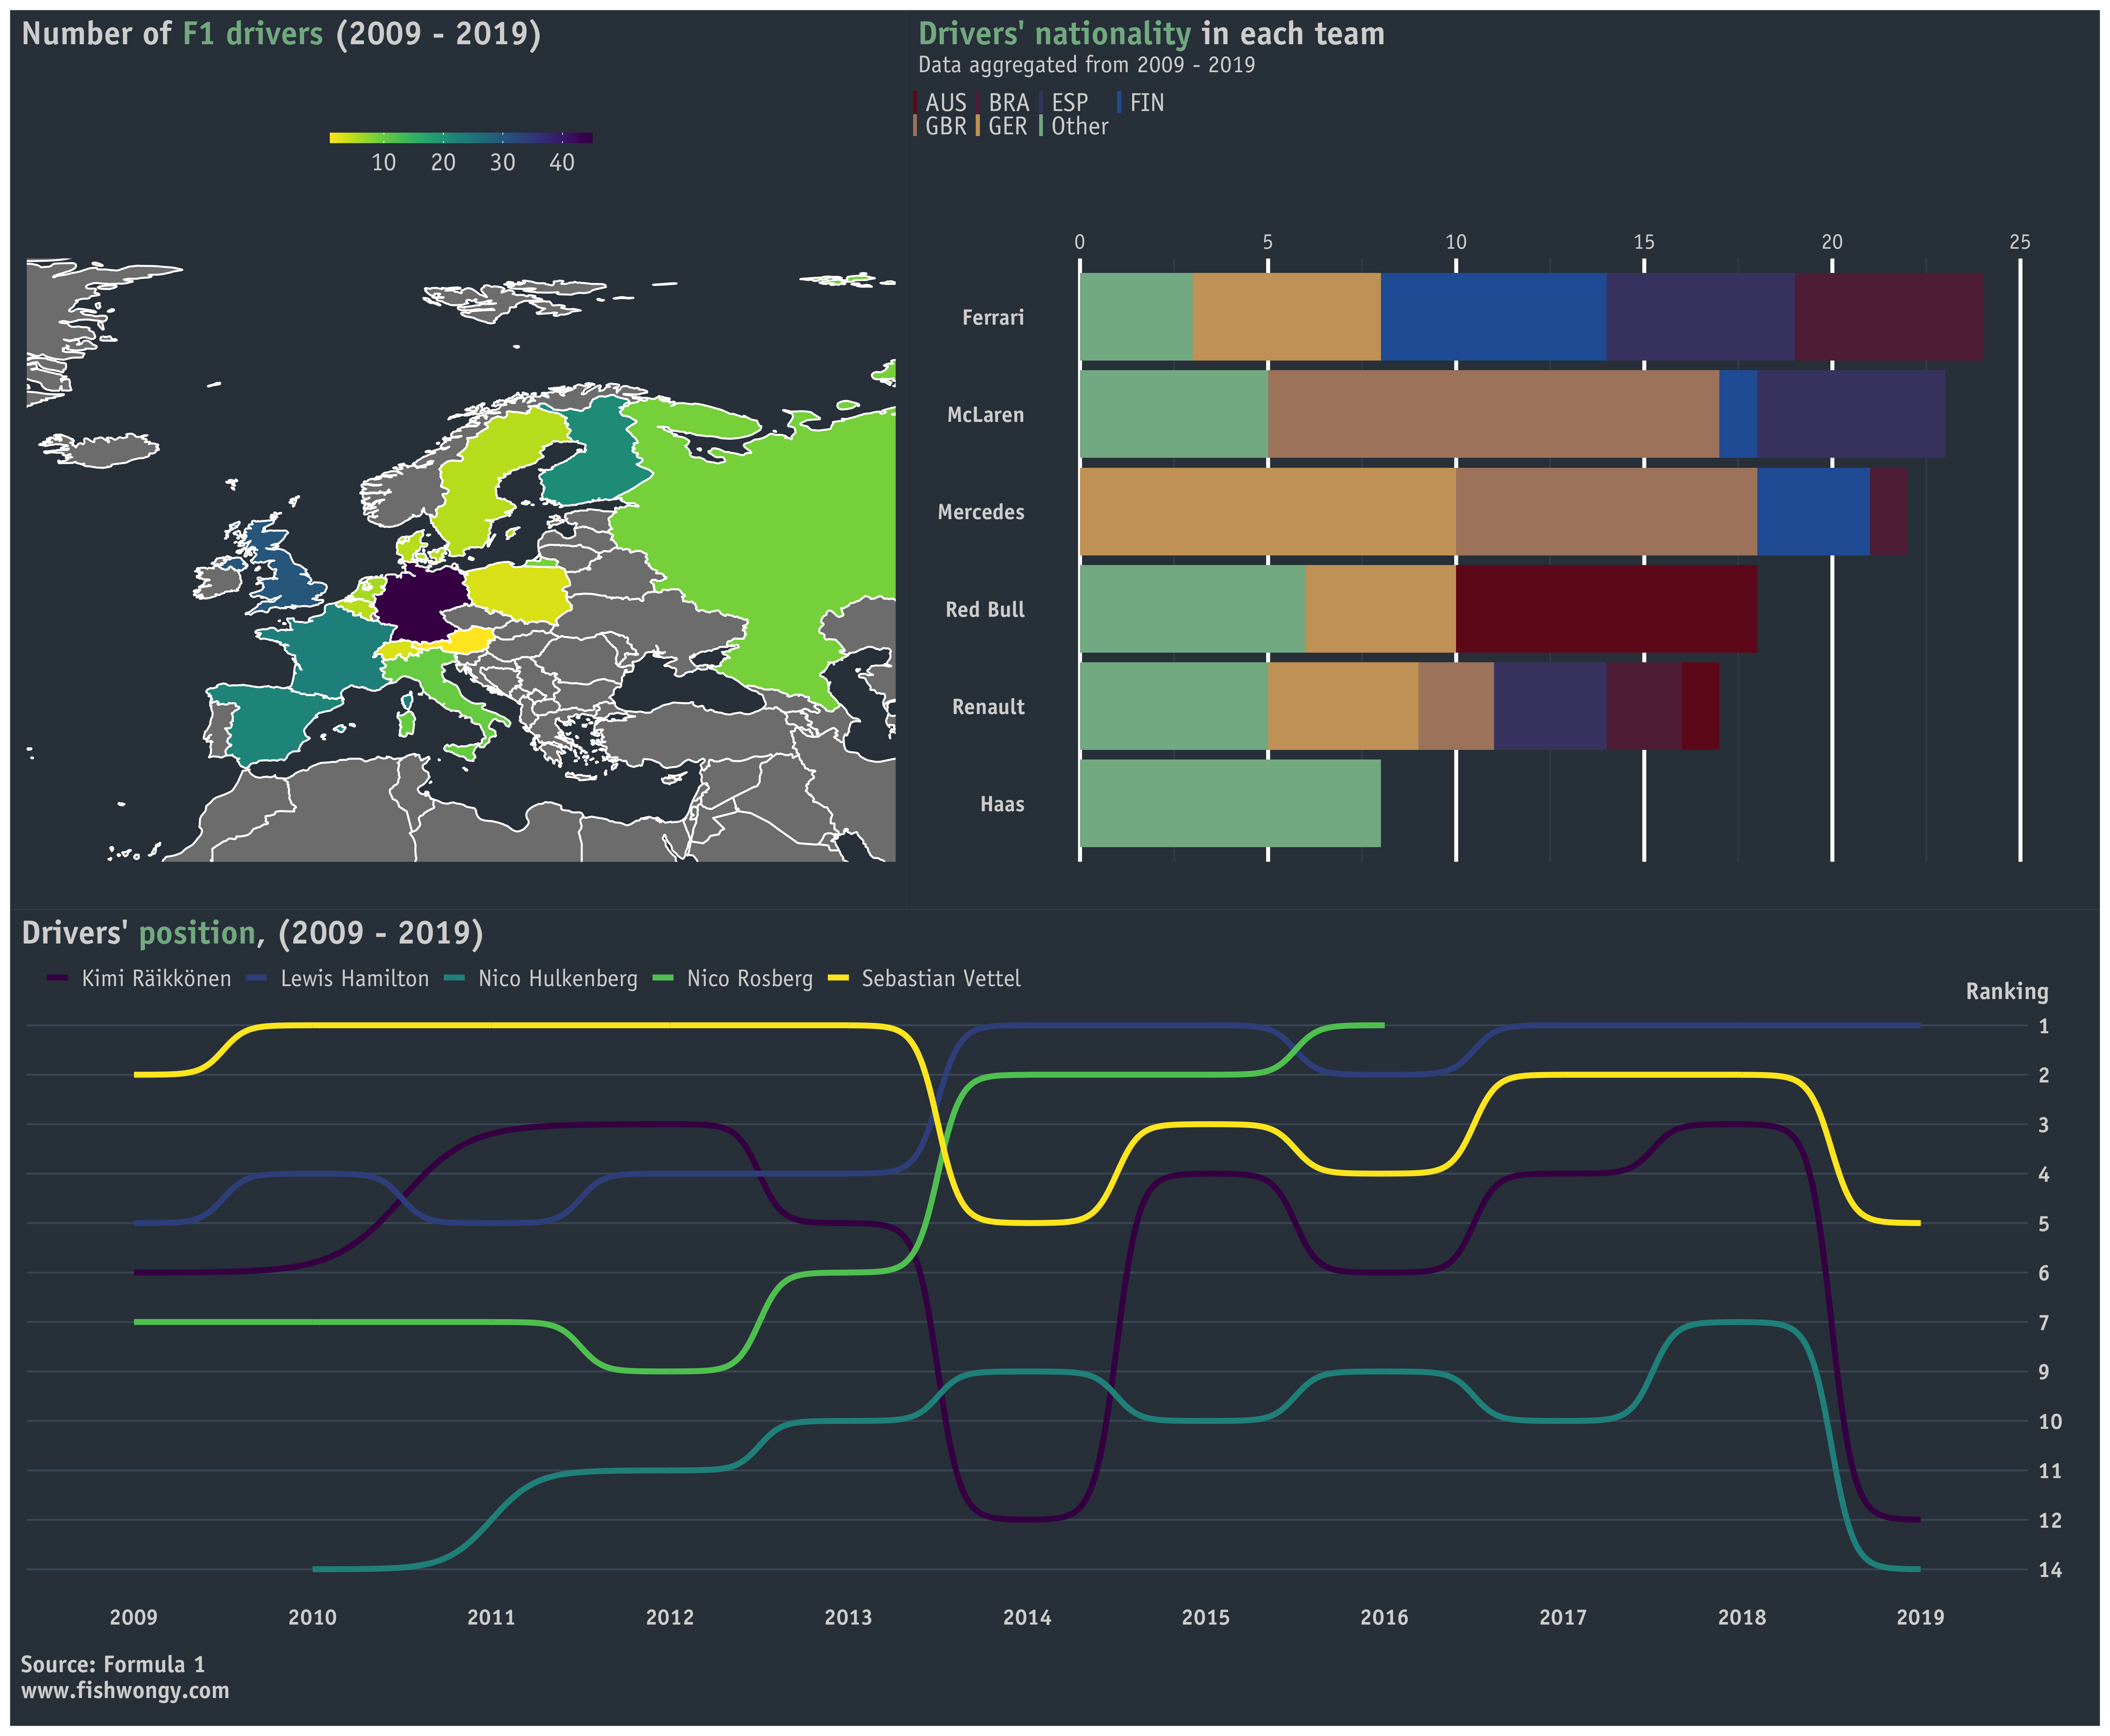2110x1736 pixels.
Task: Click the 2019 year label
Action: click(x=1921, y=1617)
